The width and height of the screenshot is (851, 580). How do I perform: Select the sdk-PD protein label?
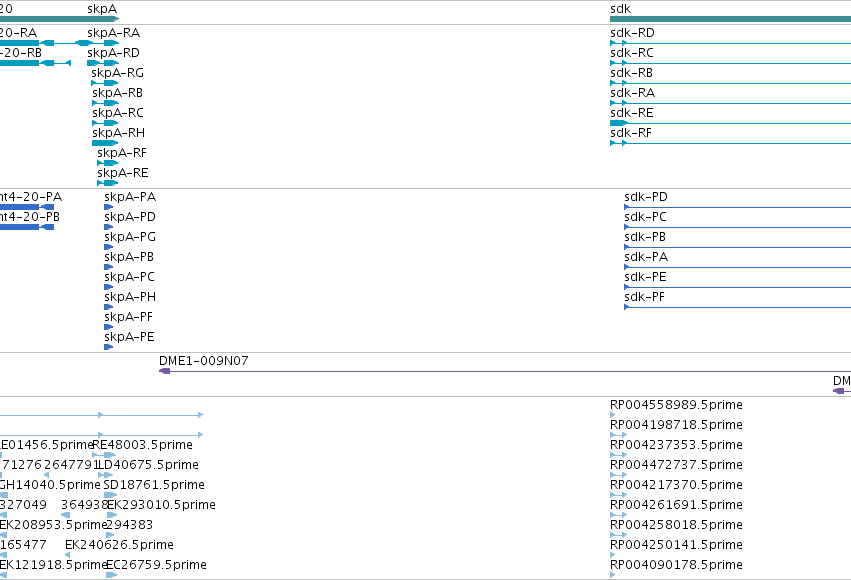[646, 197]
